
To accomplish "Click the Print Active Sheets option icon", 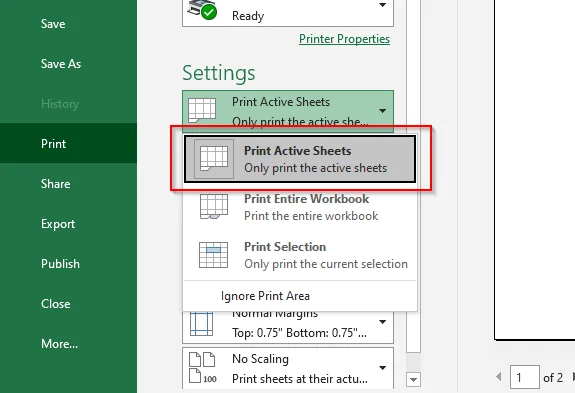I will 213,158.
